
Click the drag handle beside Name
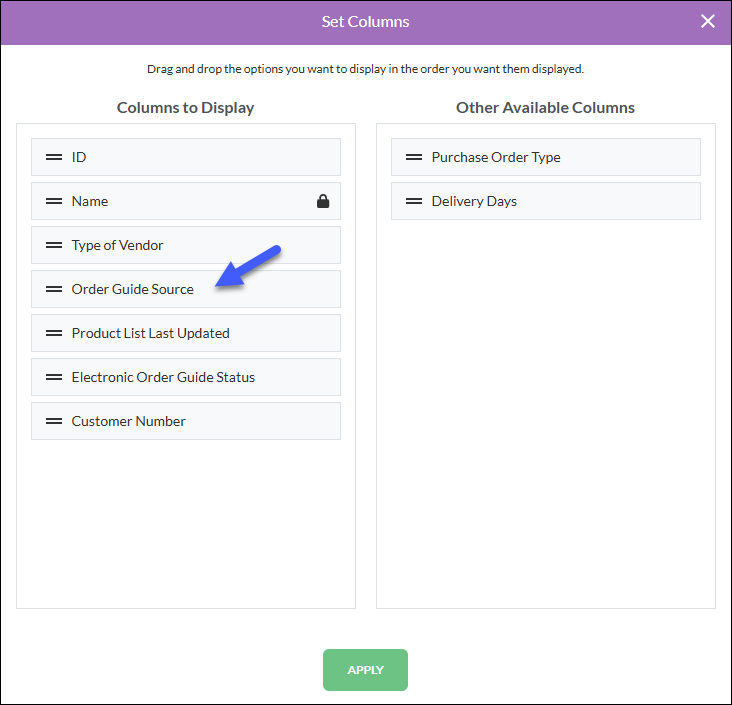[x=54, y=201]
